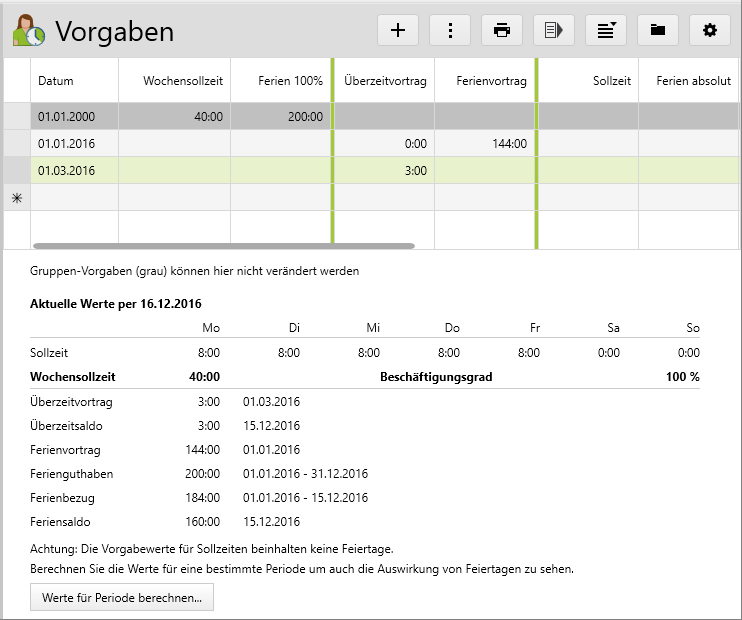Viewport: 742px width, 620px height.
Task: Click the horizontal scrollbar under the table
Action: [x=223, y=245]
